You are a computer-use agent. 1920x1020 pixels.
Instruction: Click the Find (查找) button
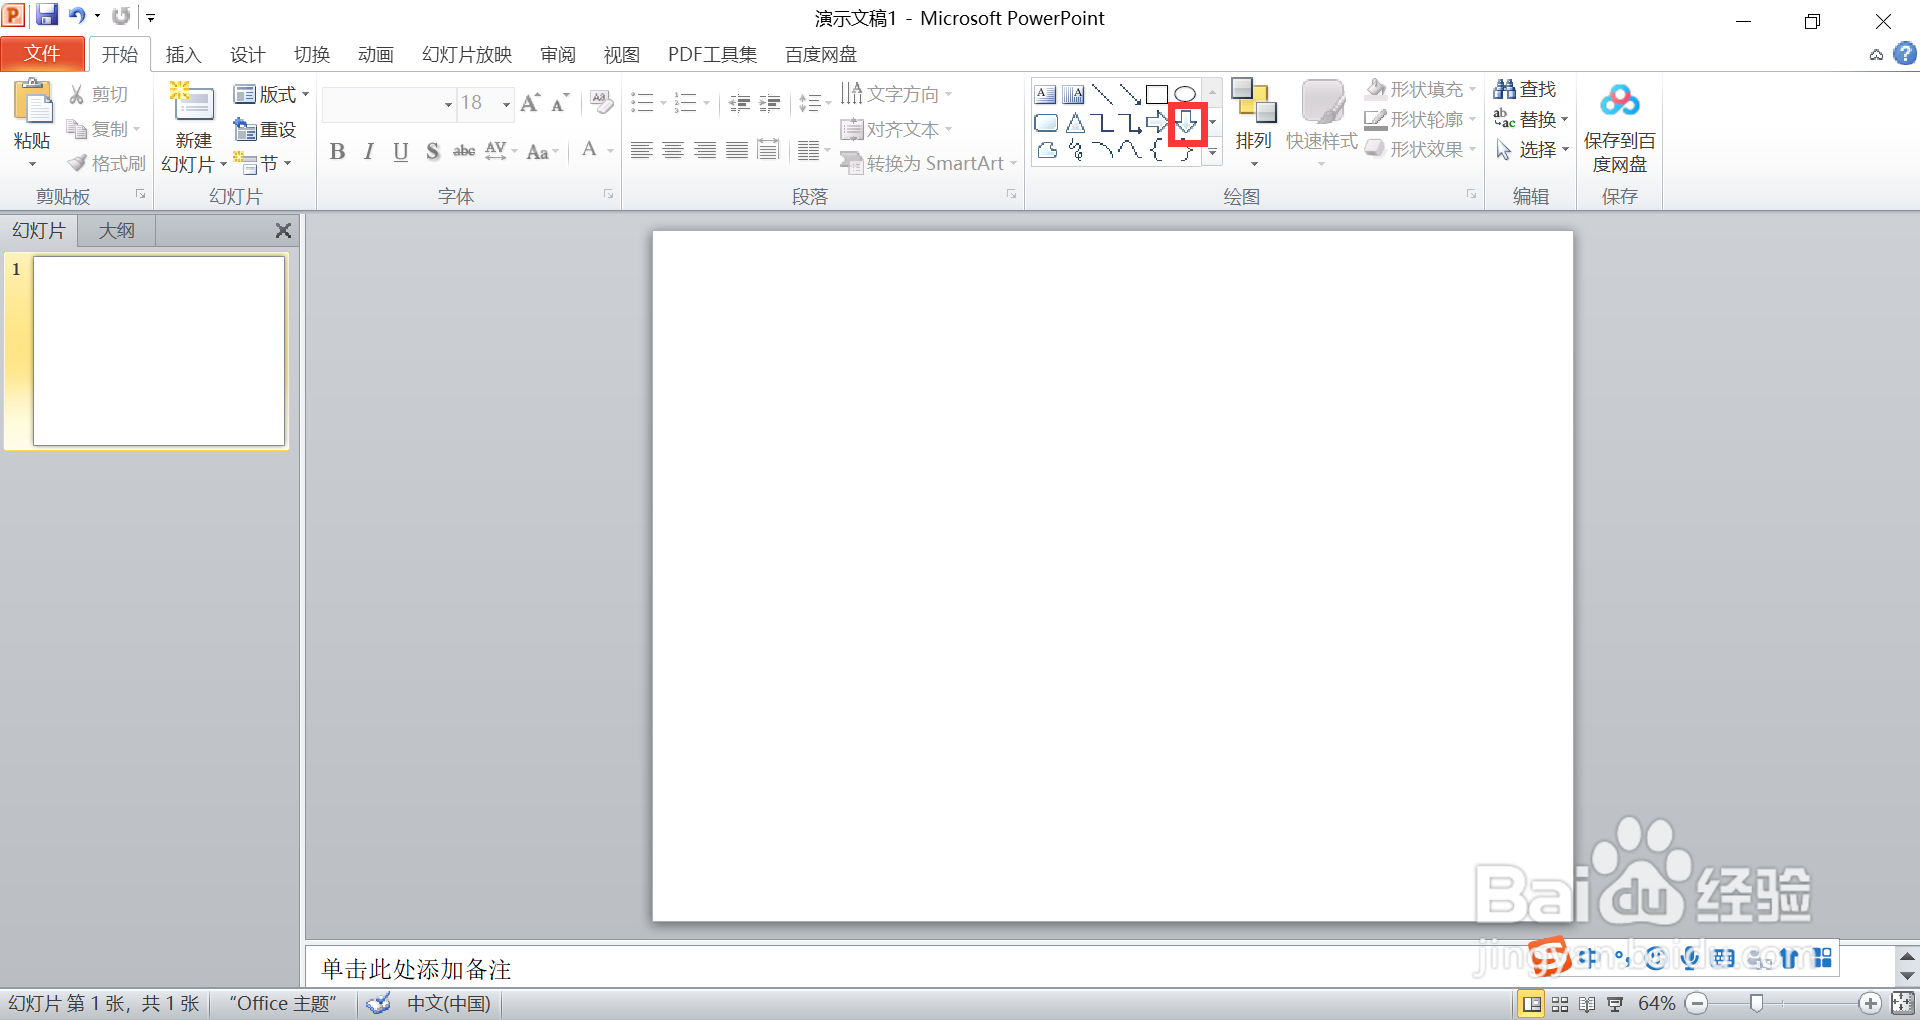(x=1526, y=89)
